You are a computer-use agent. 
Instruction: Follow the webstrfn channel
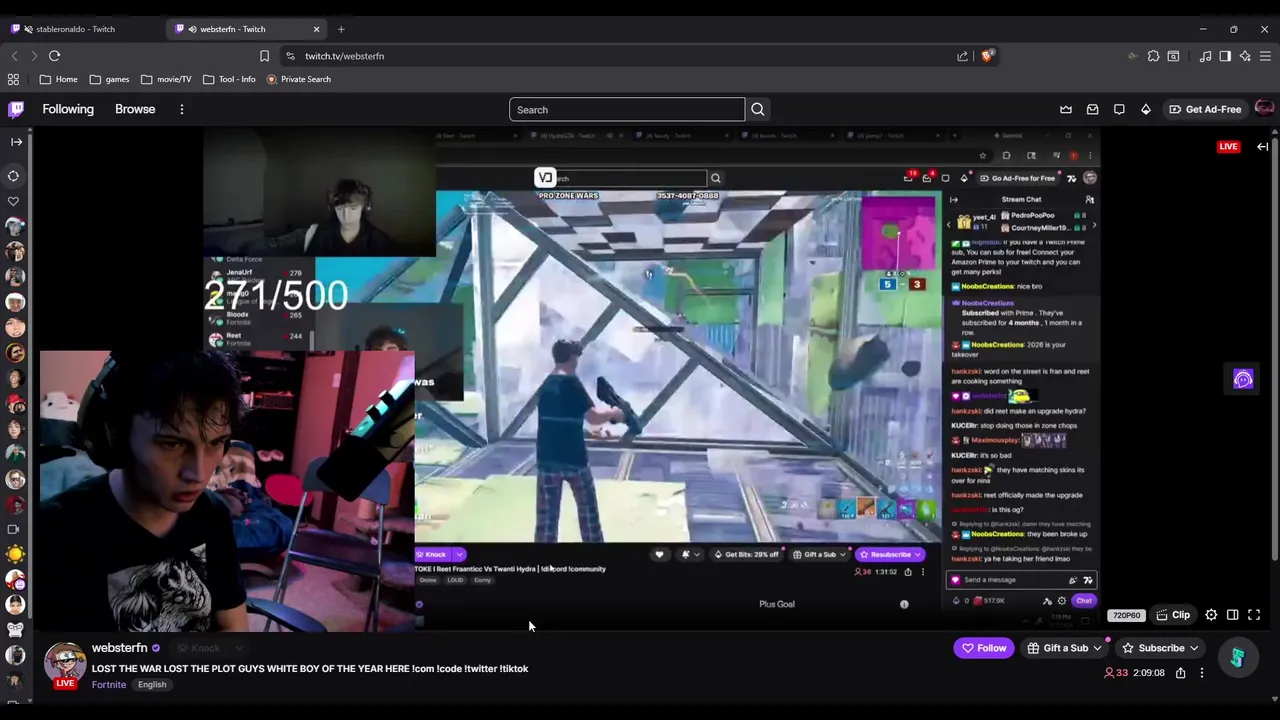coord(984,648)
